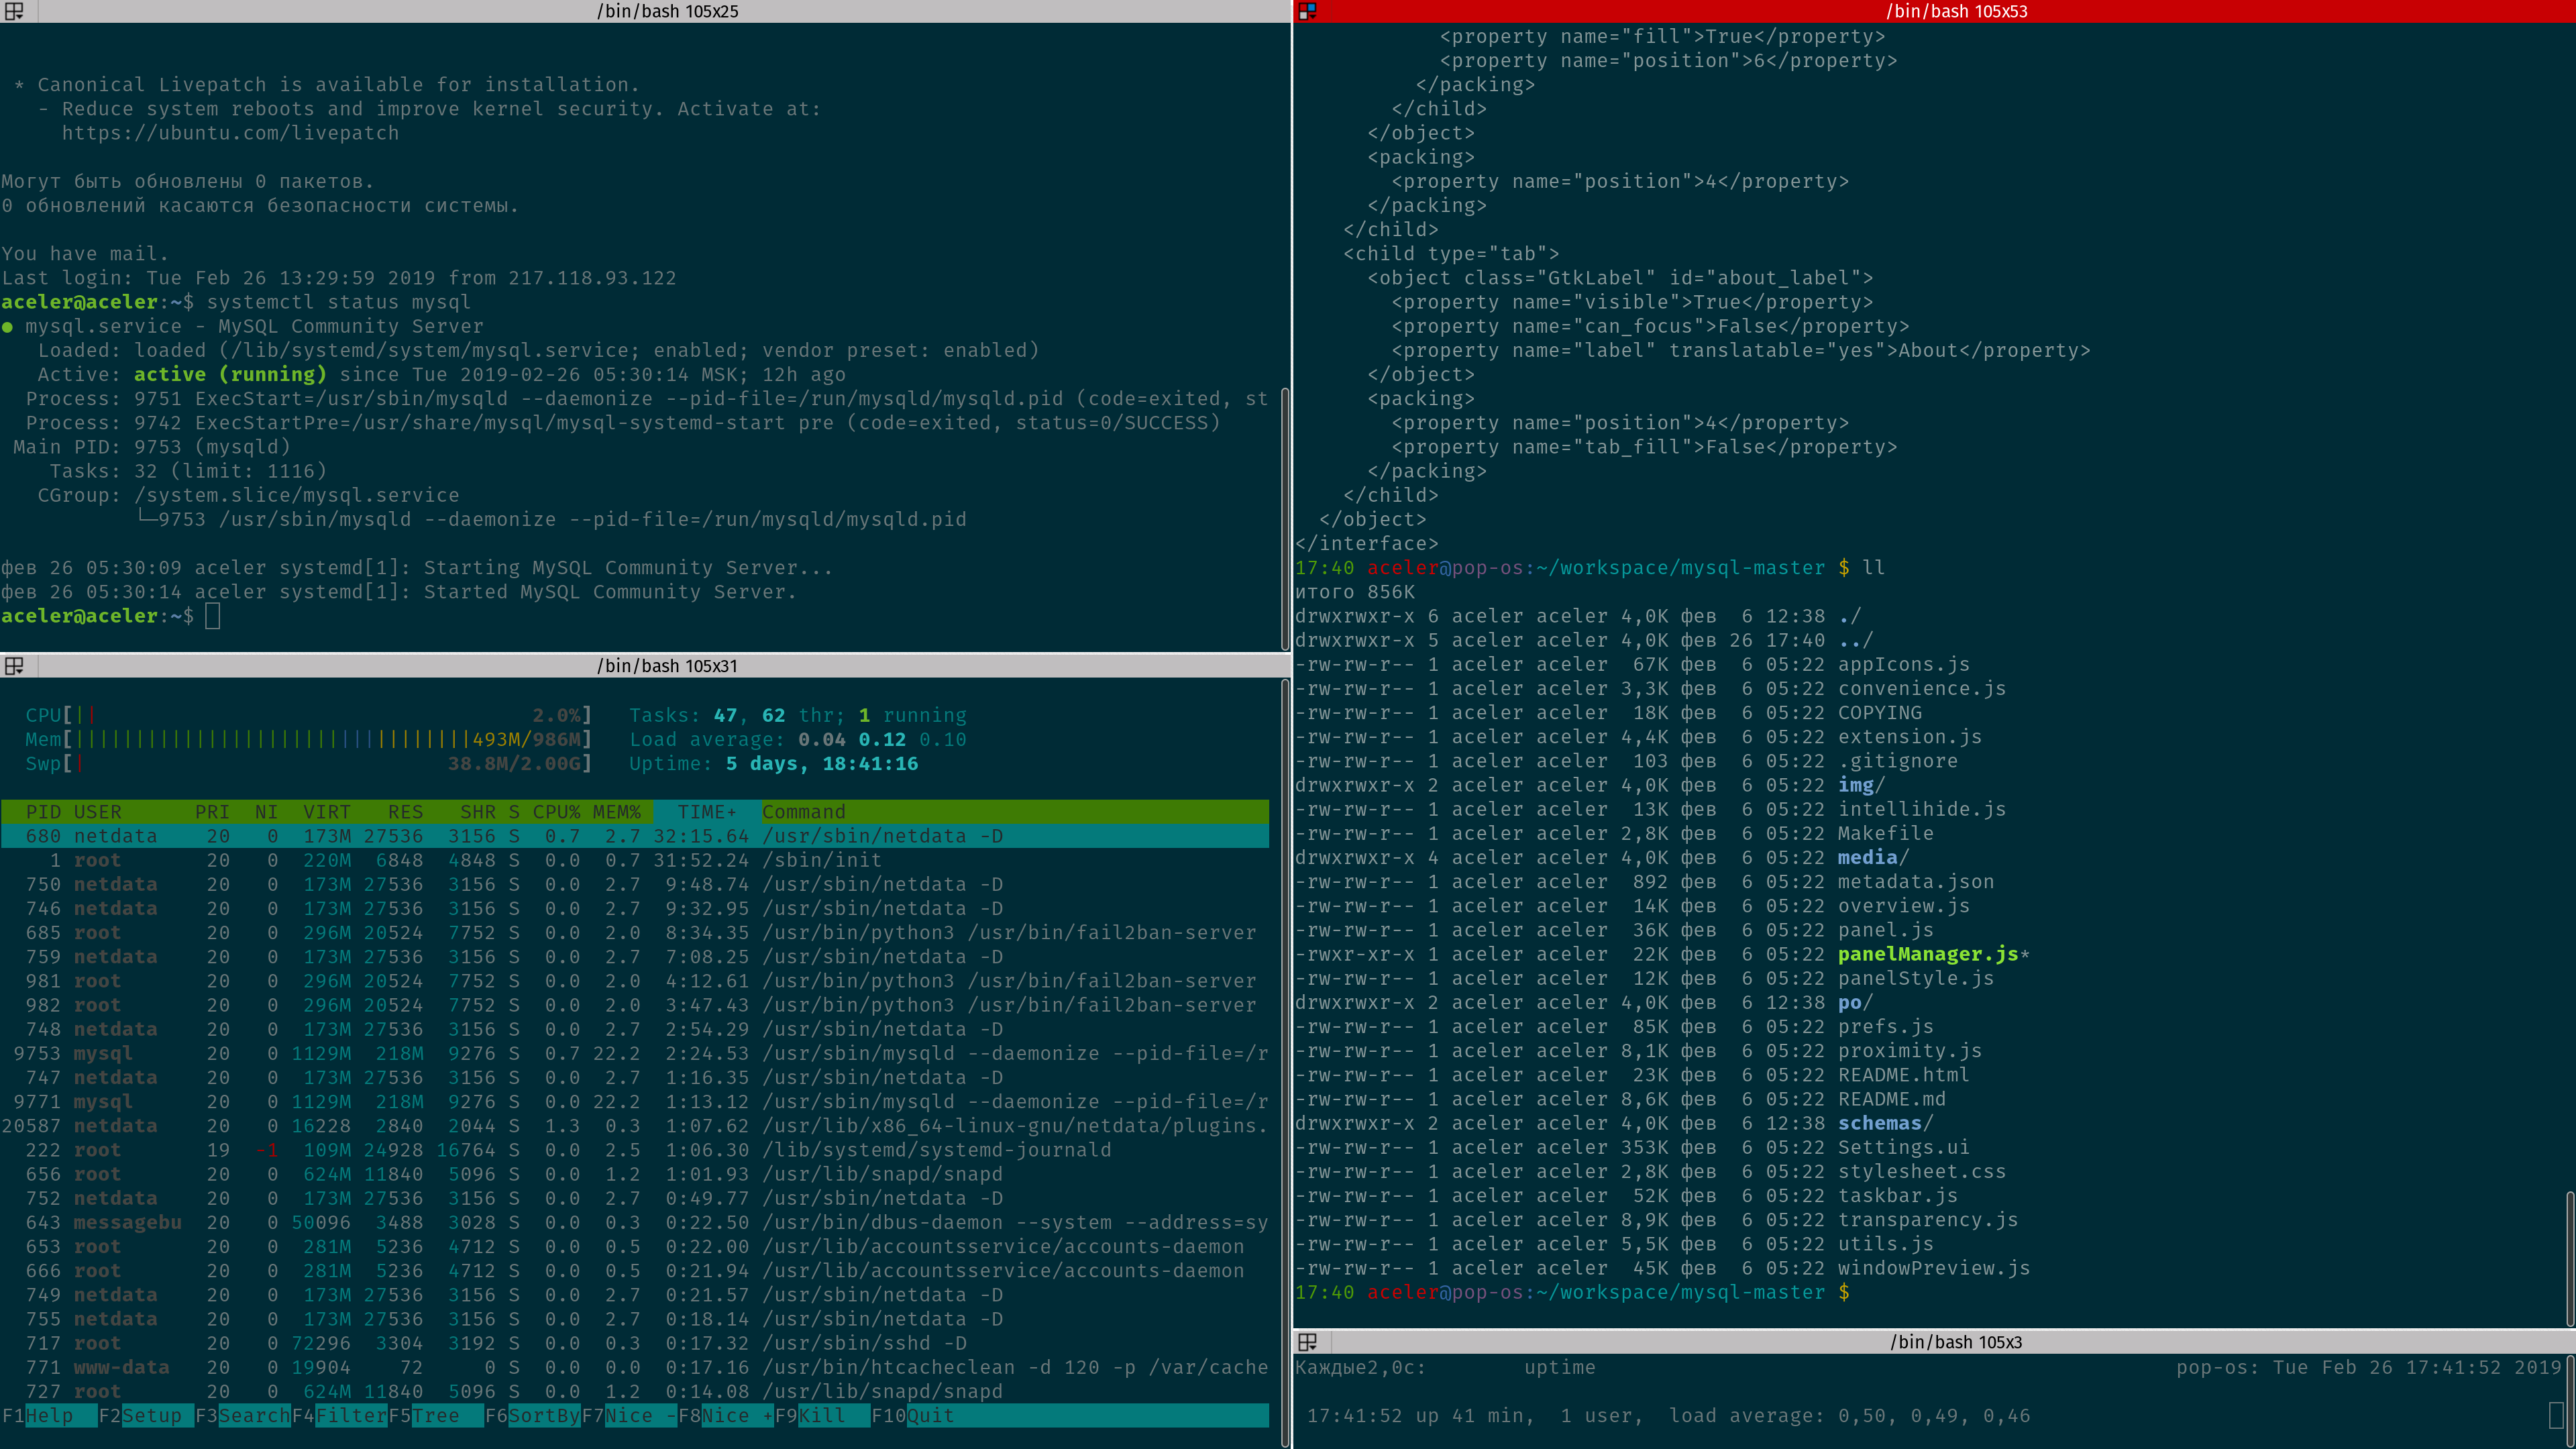Select the /bin/bash 105x25 terminal title
This screenshot has width=2576, height=1449.
tap(667, 11)
